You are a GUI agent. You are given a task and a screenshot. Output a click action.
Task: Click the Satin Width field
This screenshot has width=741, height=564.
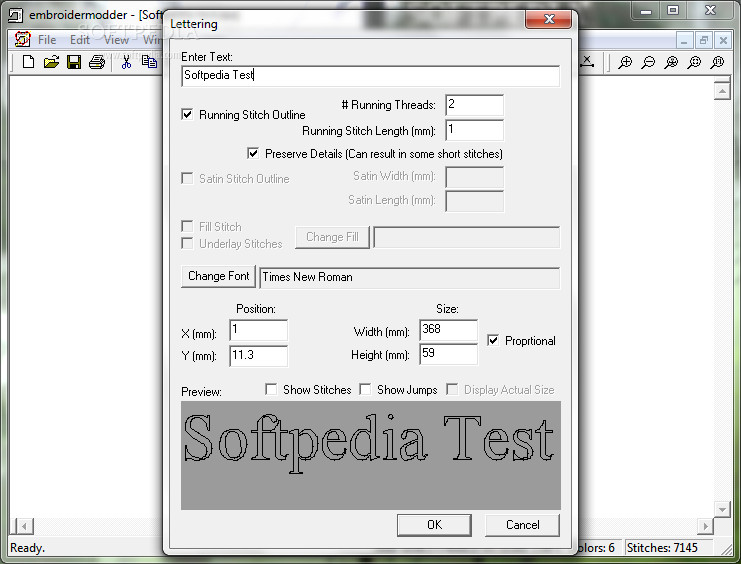[x=474, y=177]
